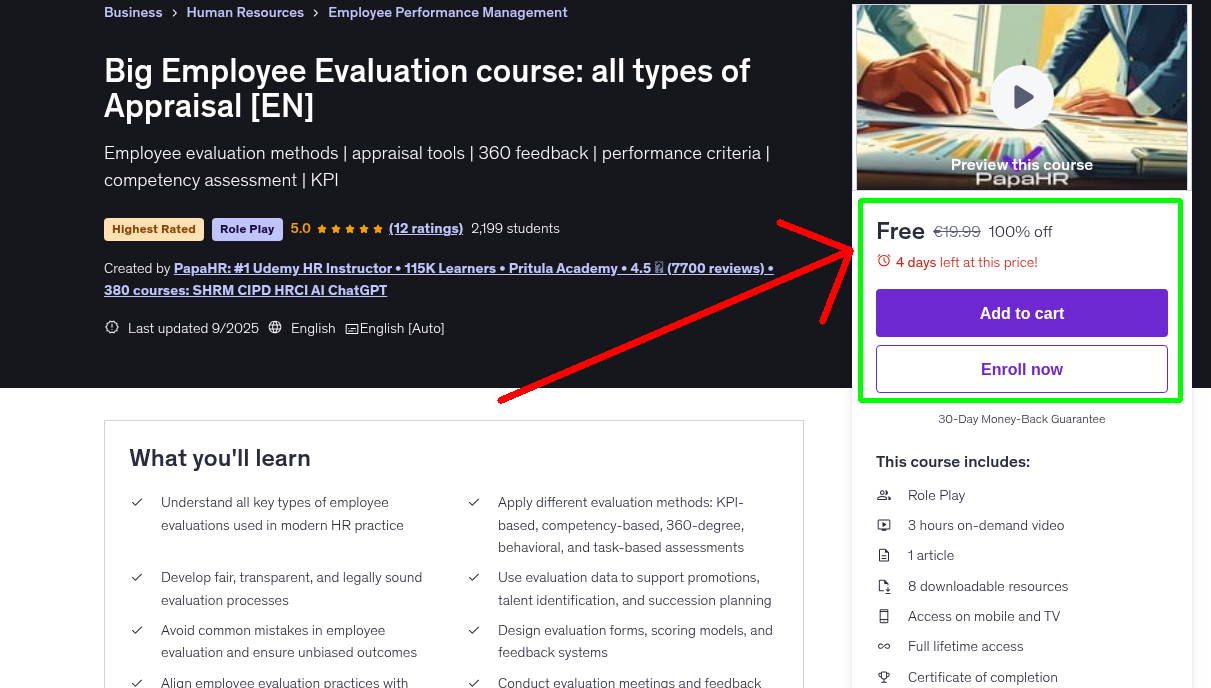
Task: Open the 12 ratings link
Action: click(426, 228)
